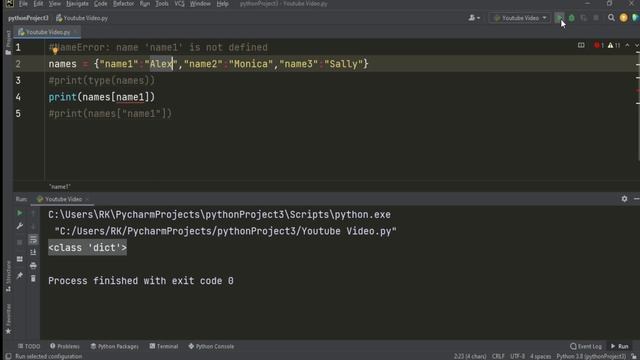This screenshot has width=640, height=360.
Task: Start debugging with the green bug icon
Action: point(572,18)
